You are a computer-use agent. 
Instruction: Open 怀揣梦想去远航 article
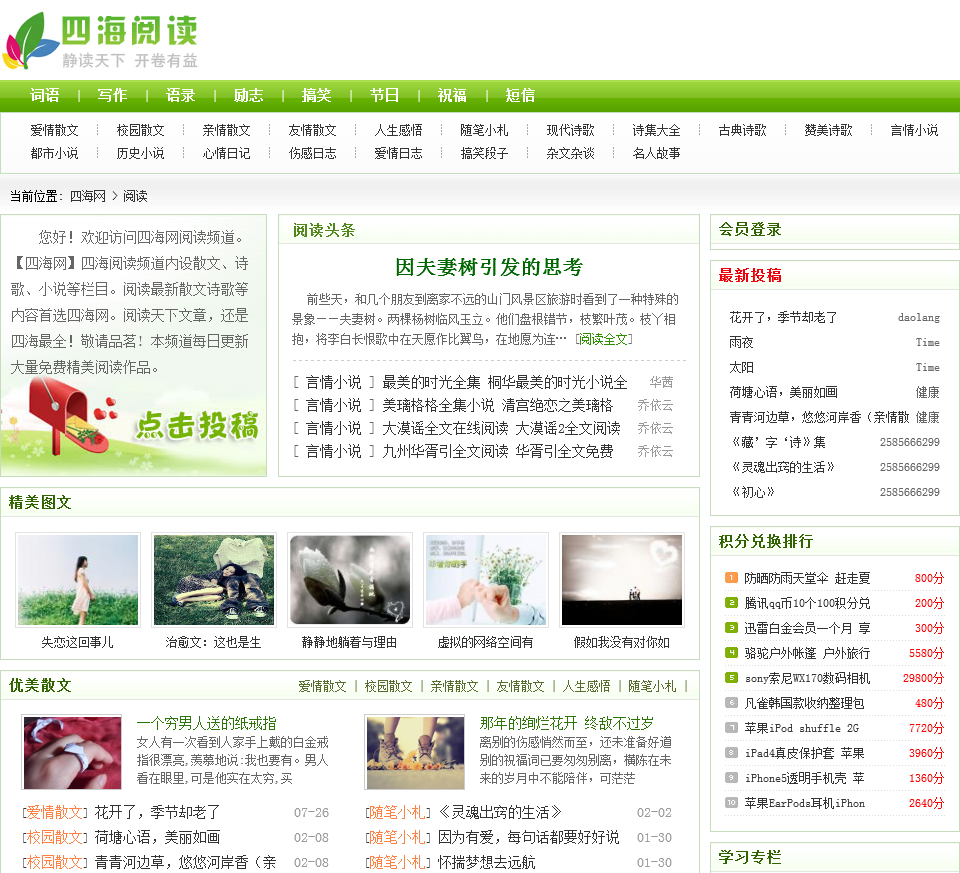pos(486,862)
